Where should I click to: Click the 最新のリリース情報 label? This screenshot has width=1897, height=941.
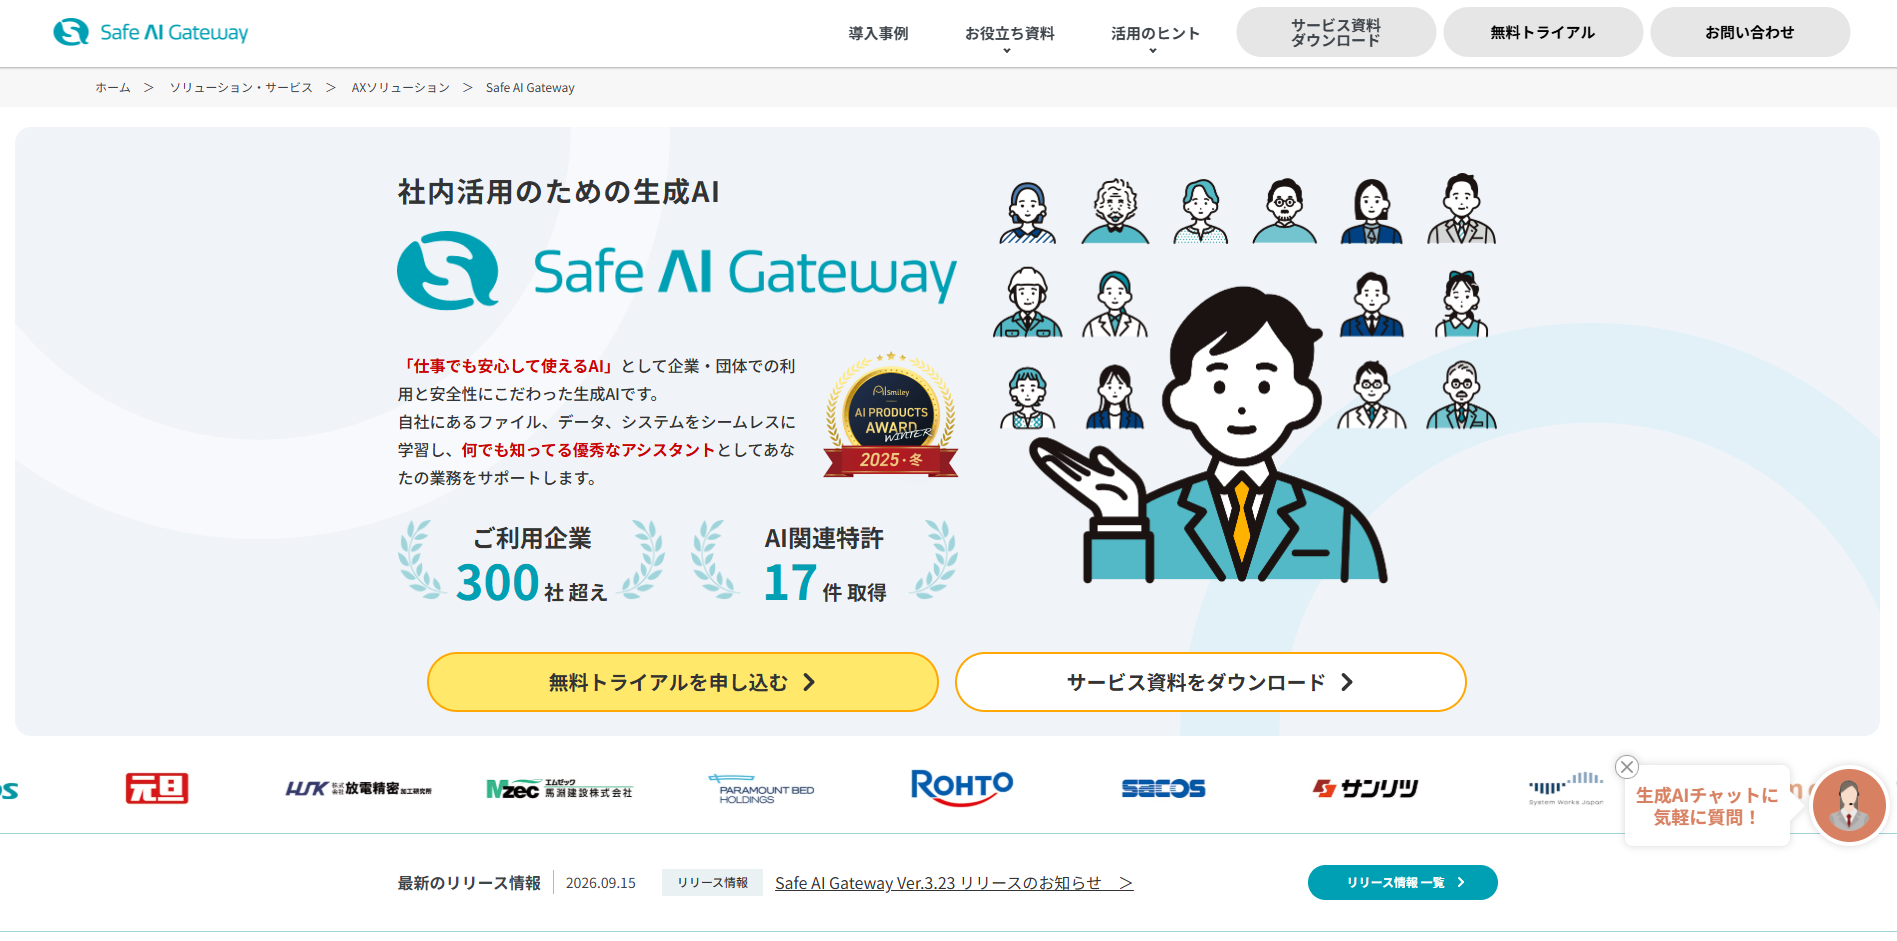click(469, 883)
